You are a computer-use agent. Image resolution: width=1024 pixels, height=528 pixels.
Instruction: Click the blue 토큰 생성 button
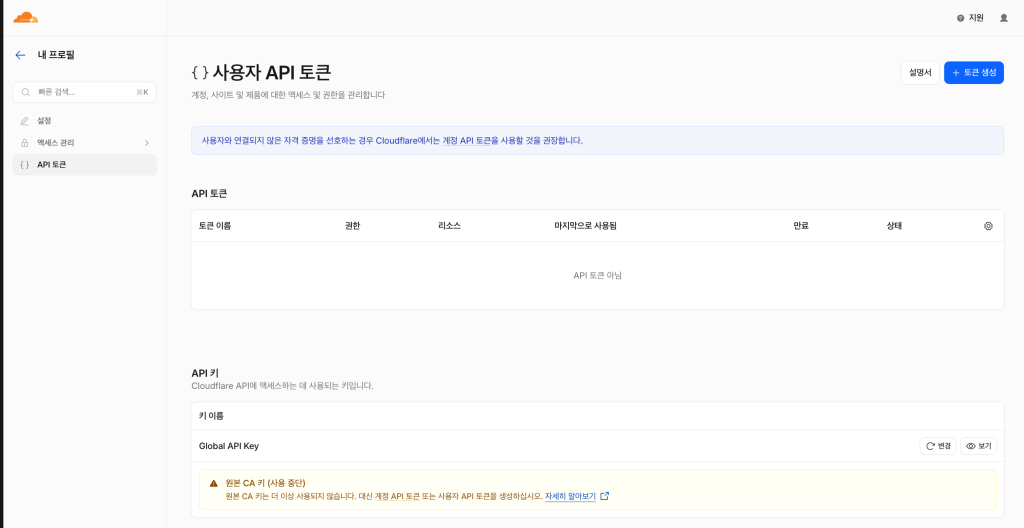(974, 73)
